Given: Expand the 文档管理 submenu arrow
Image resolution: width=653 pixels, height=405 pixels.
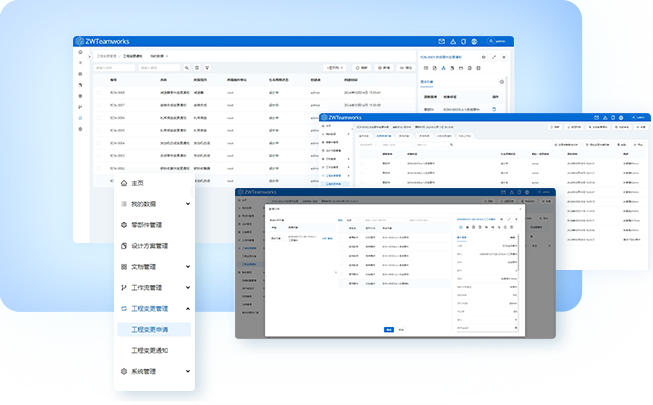Looking at the screenshot, I should 188,267.
